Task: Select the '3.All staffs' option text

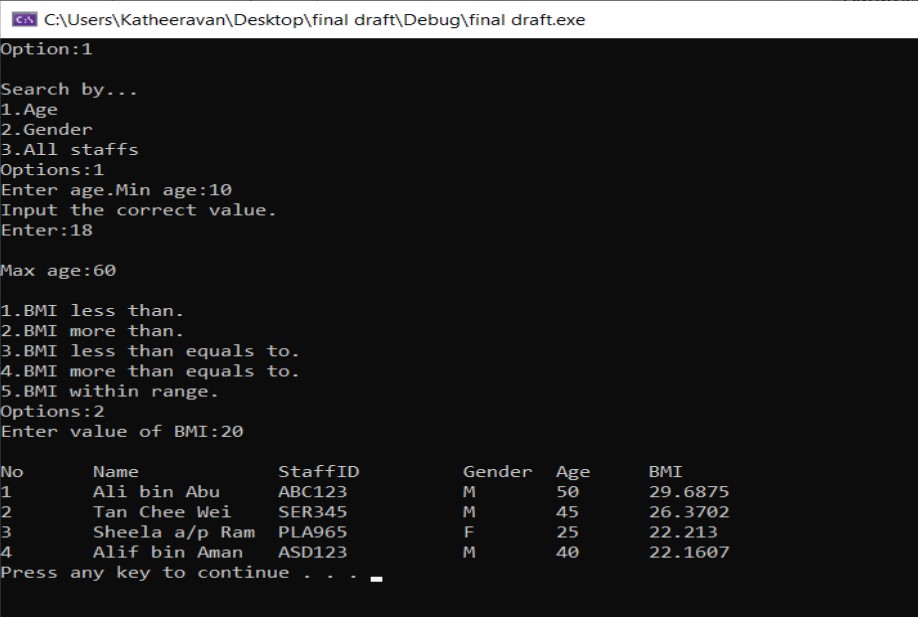Action: point(69,150)
